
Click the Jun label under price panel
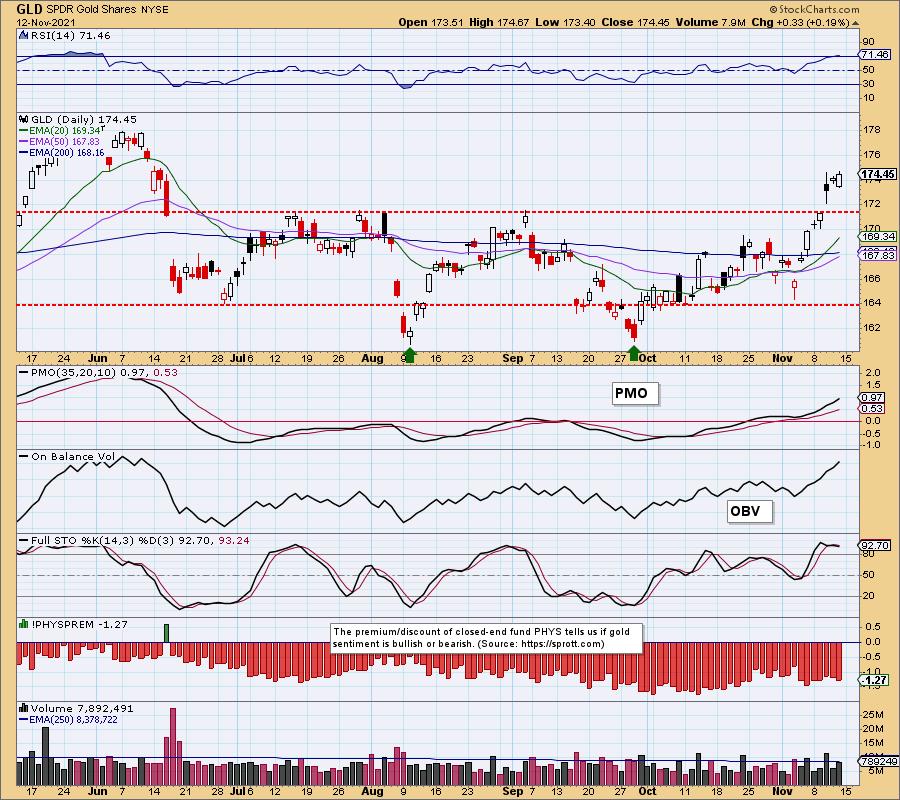98,358
